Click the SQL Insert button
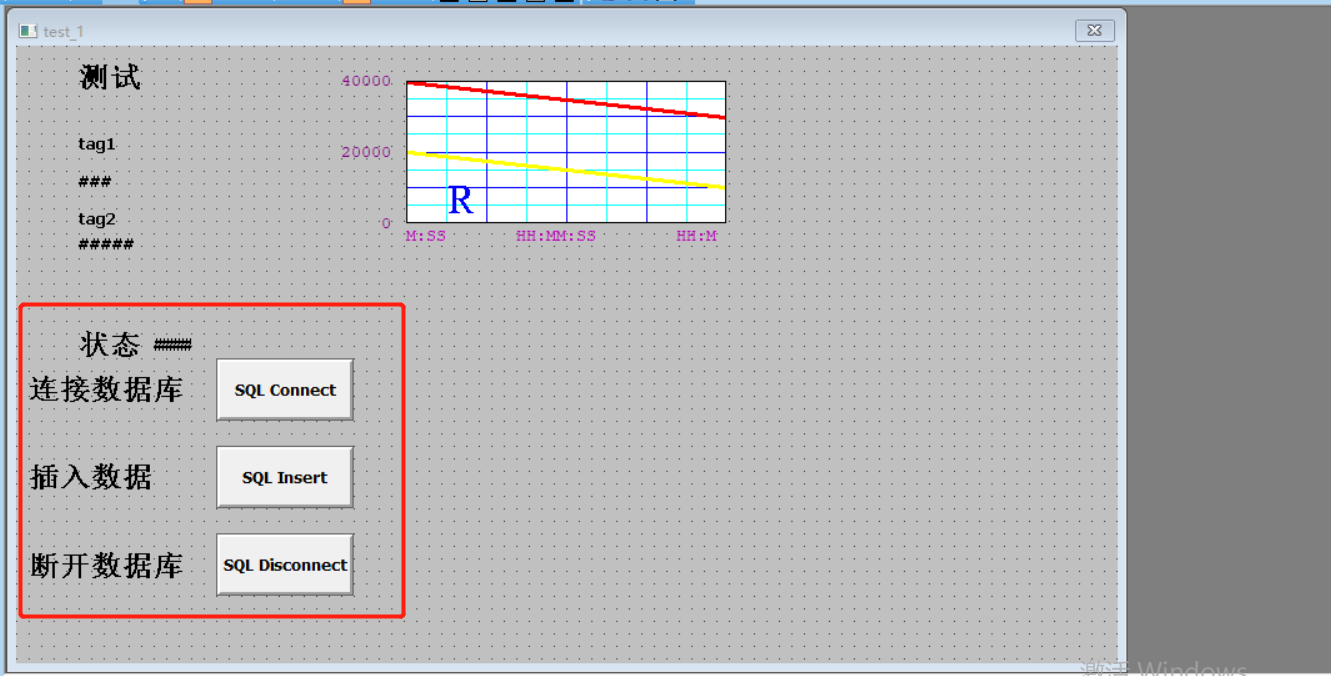The width and height of the screenshot is (1331, 676). coord(284,477)
